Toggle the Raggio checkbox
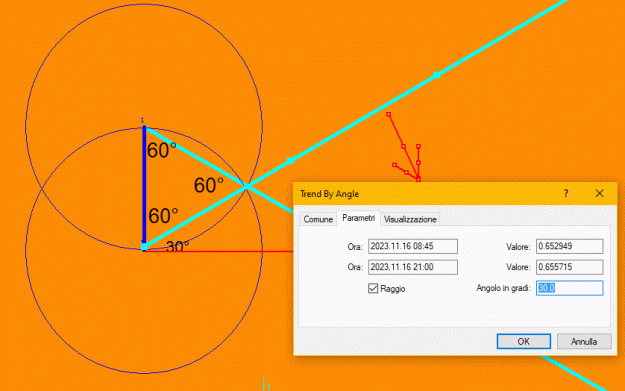 pos(373,288)
